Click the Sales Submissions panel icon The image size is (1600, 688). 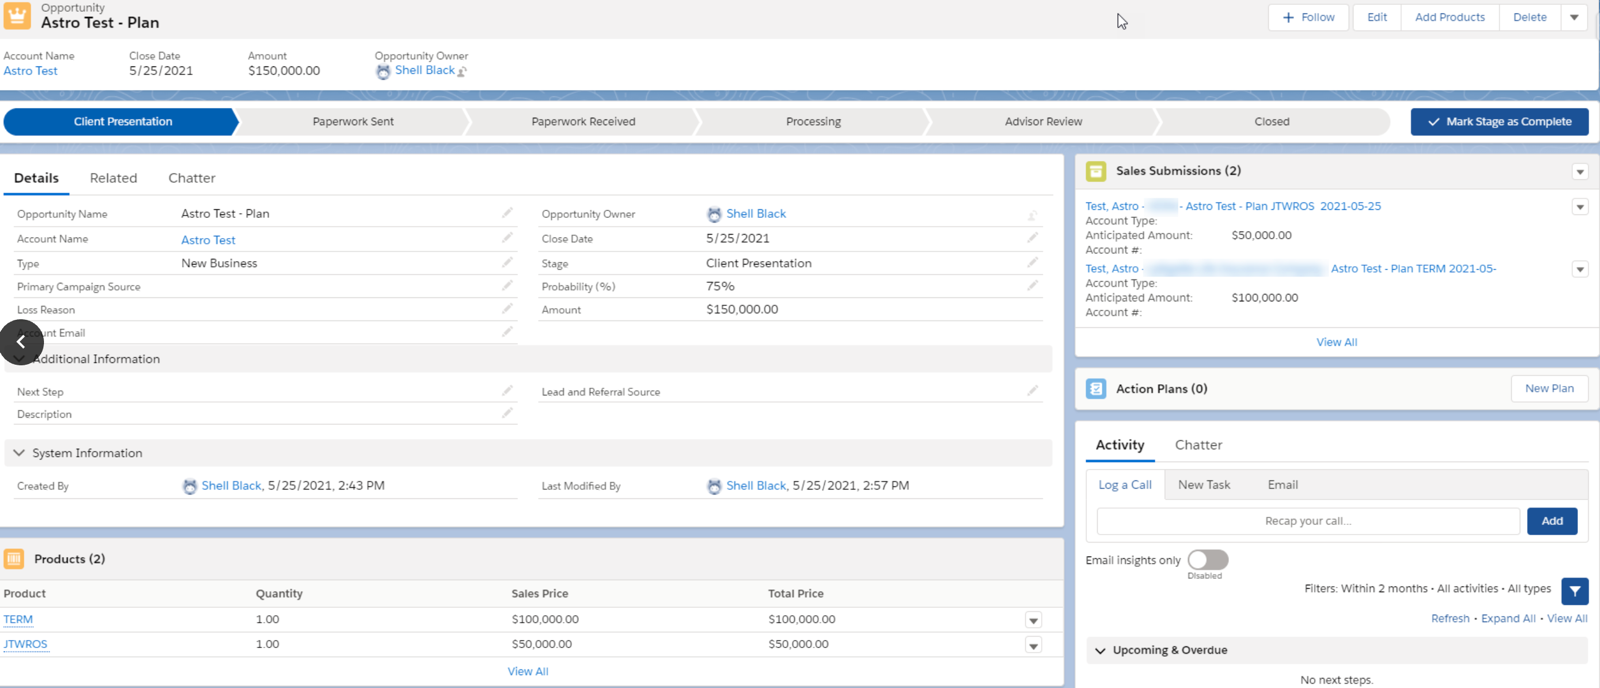(x=1096, y=171)
